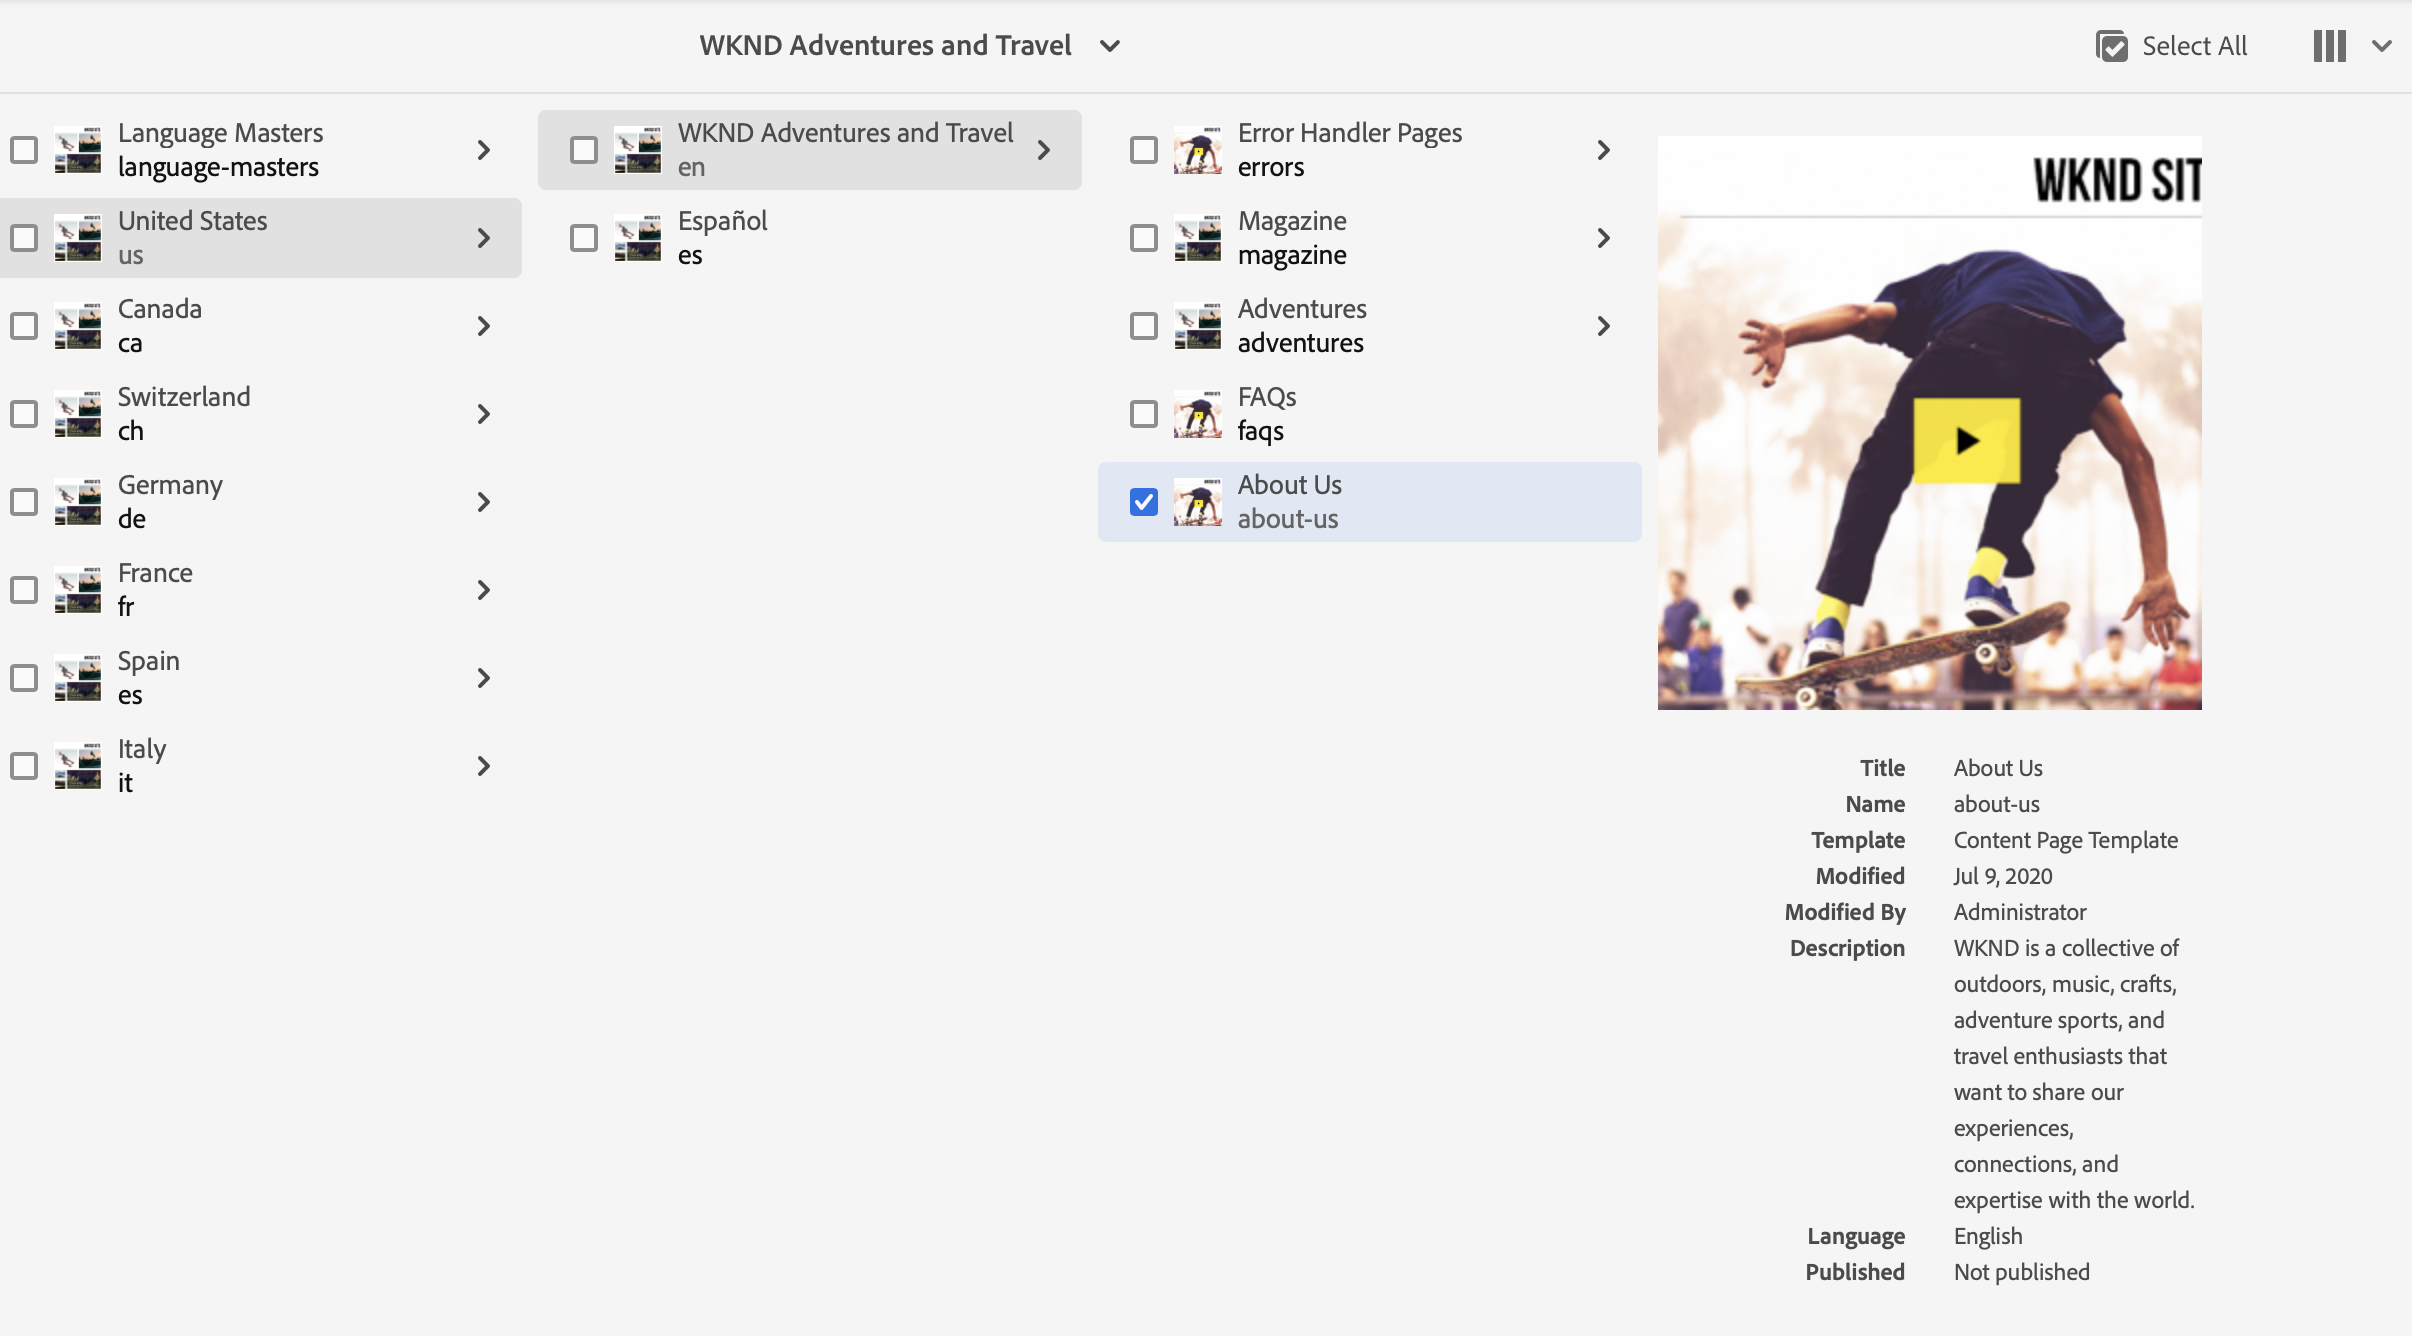
Task: Expand the Magazine page chevron
Action: tap(1604, 238)
